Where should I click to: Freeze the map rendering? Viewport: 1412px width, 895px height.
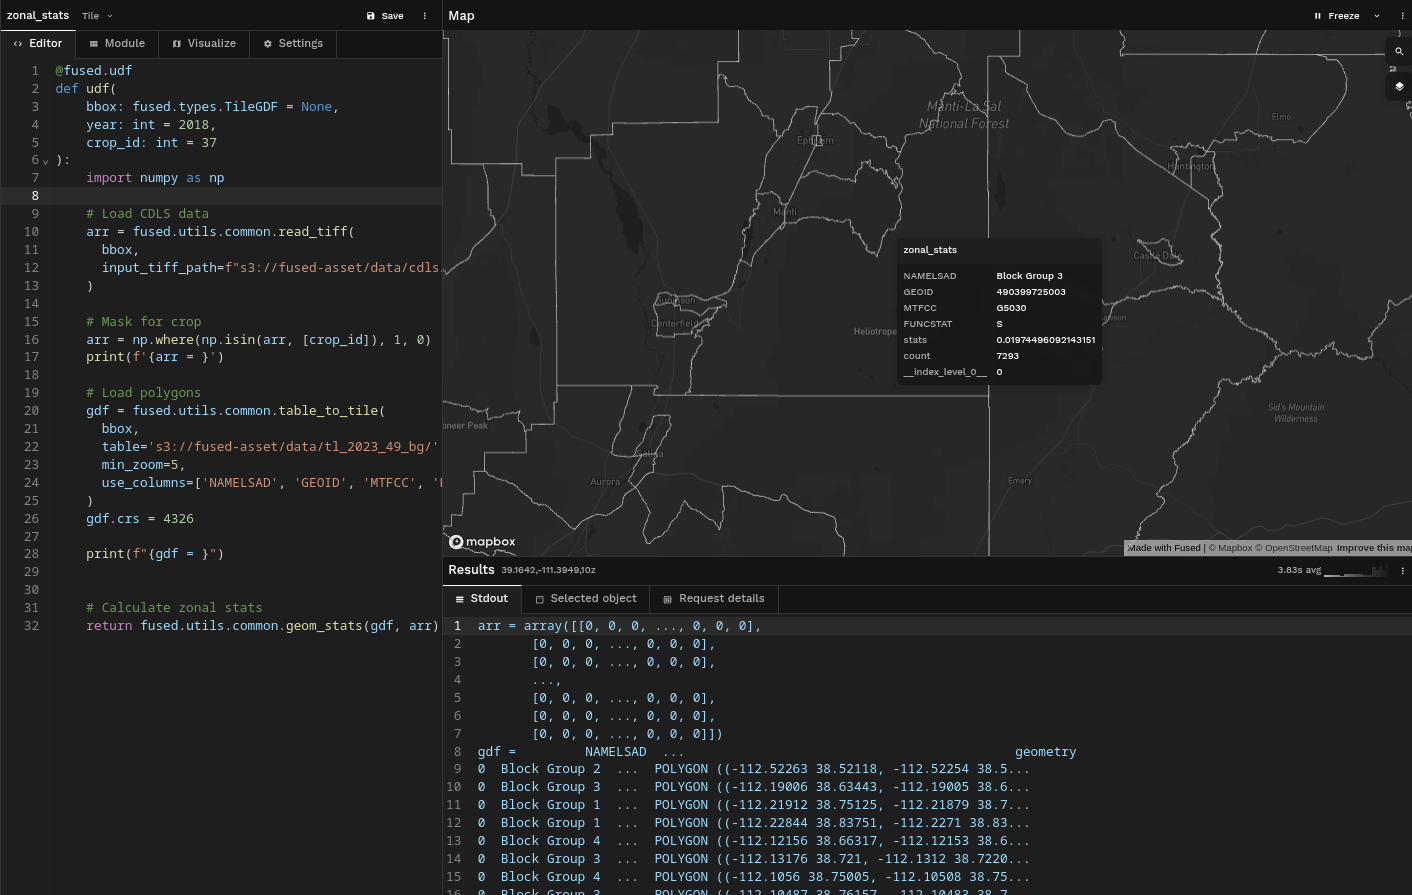coord(1337,16)
